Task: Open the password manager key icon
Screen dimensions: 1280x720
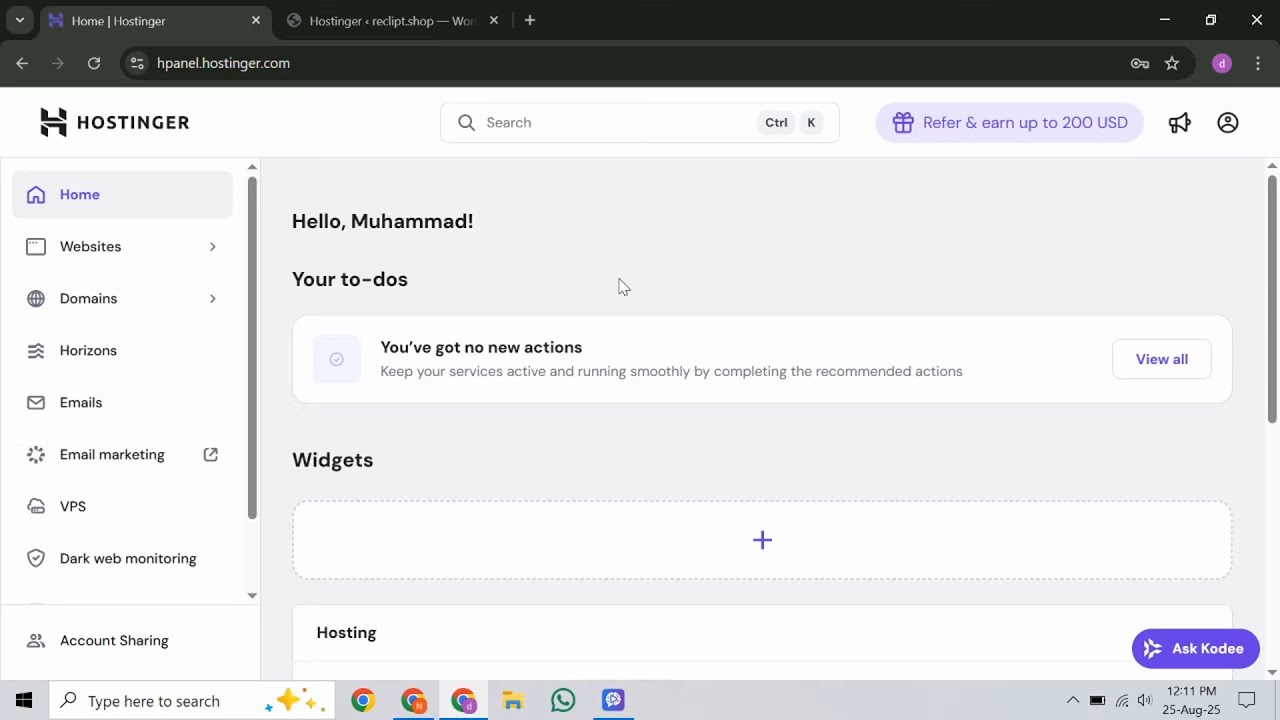Action: point(1140,63)
